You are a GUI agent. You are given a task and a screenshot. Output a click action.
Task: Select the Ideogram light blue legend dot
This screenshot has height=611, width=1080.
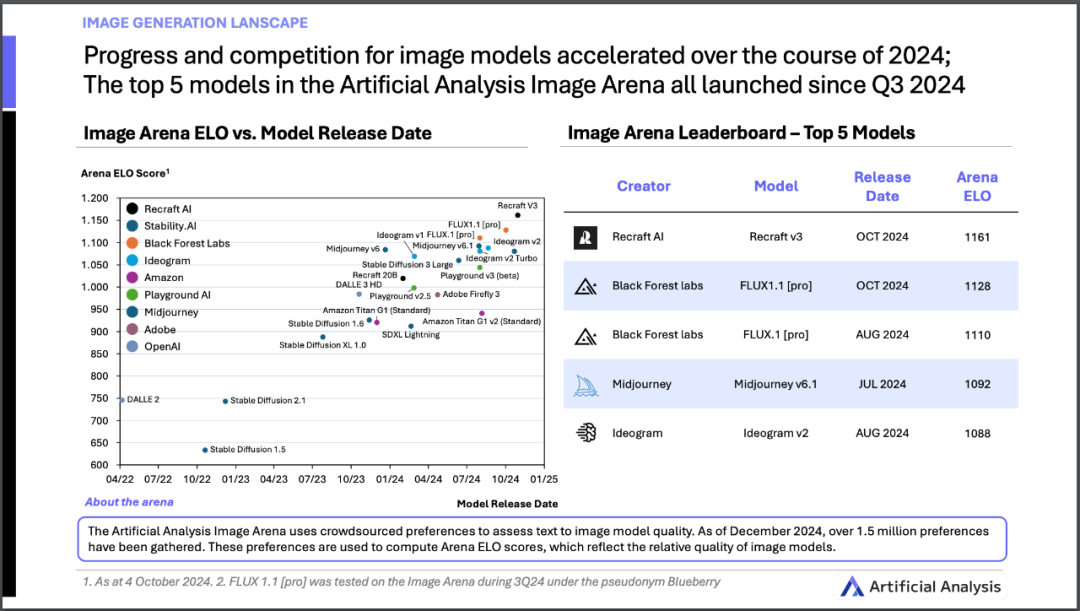point(132,260)
